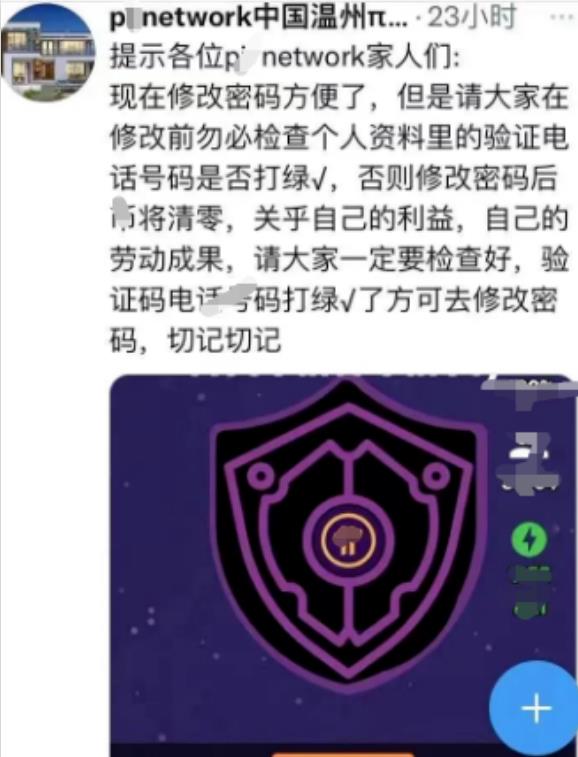The image size is (578, 757).
Task: Open the three-dot more options menu
Action: pos(561,17)
